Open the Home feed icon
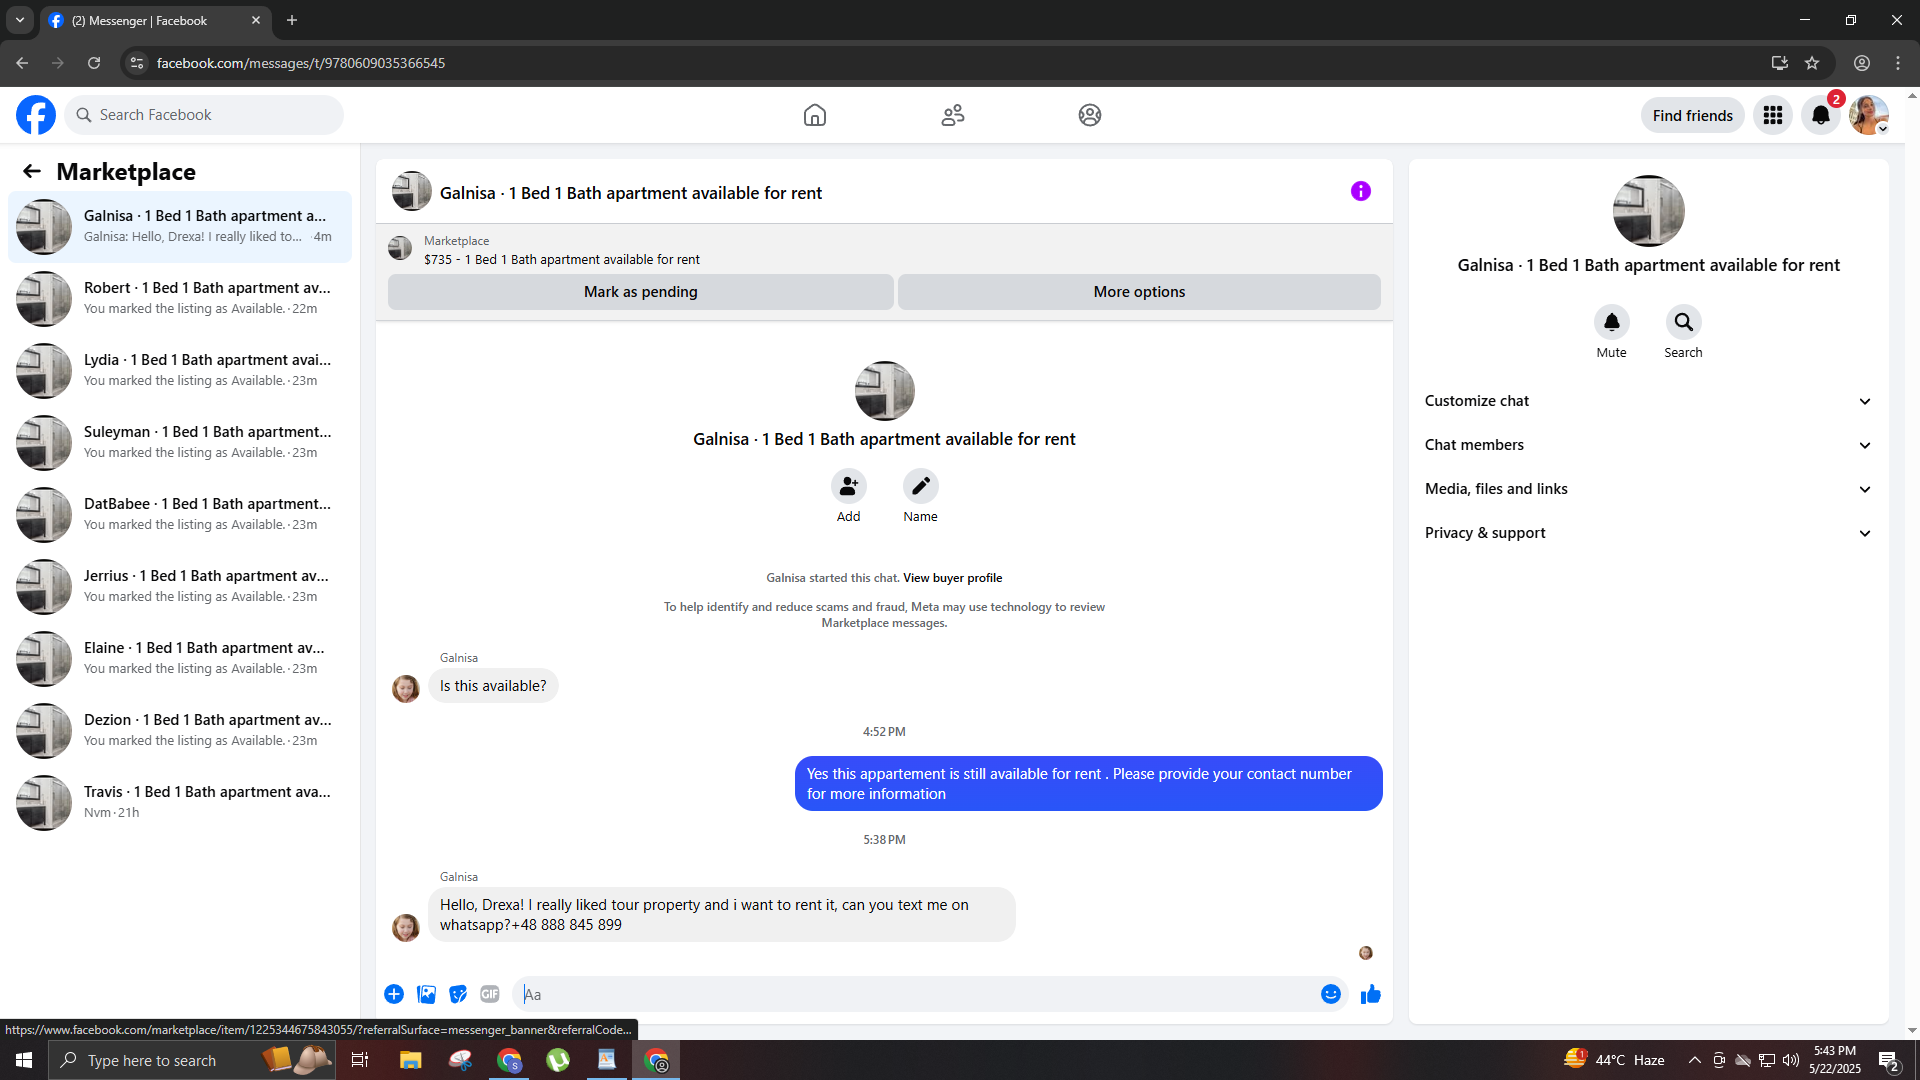 point(815,115)
